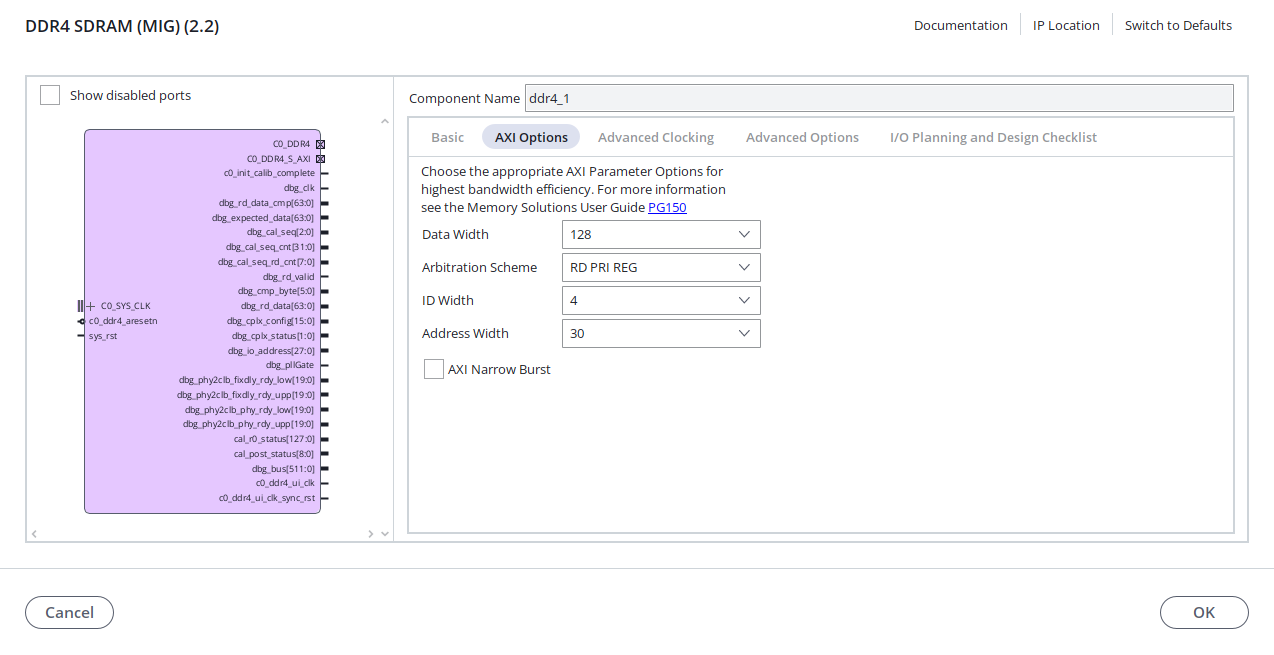Click the scroll left arrow of block diagram

(x=34, y=534)
